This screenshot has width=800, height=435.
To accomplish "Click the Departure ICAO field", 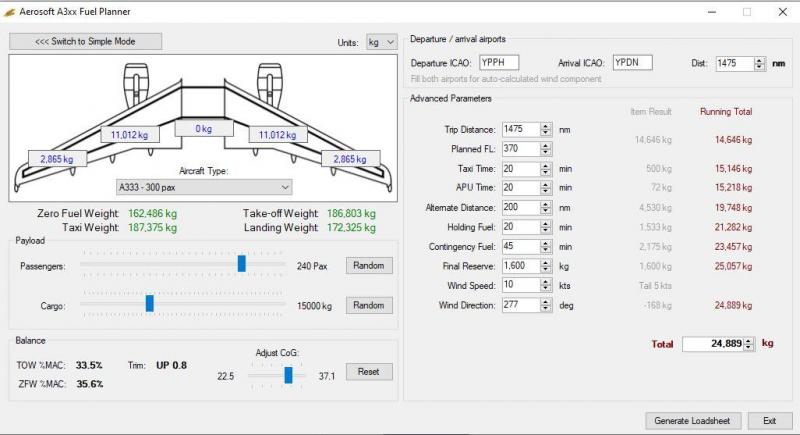I will 499,63.
